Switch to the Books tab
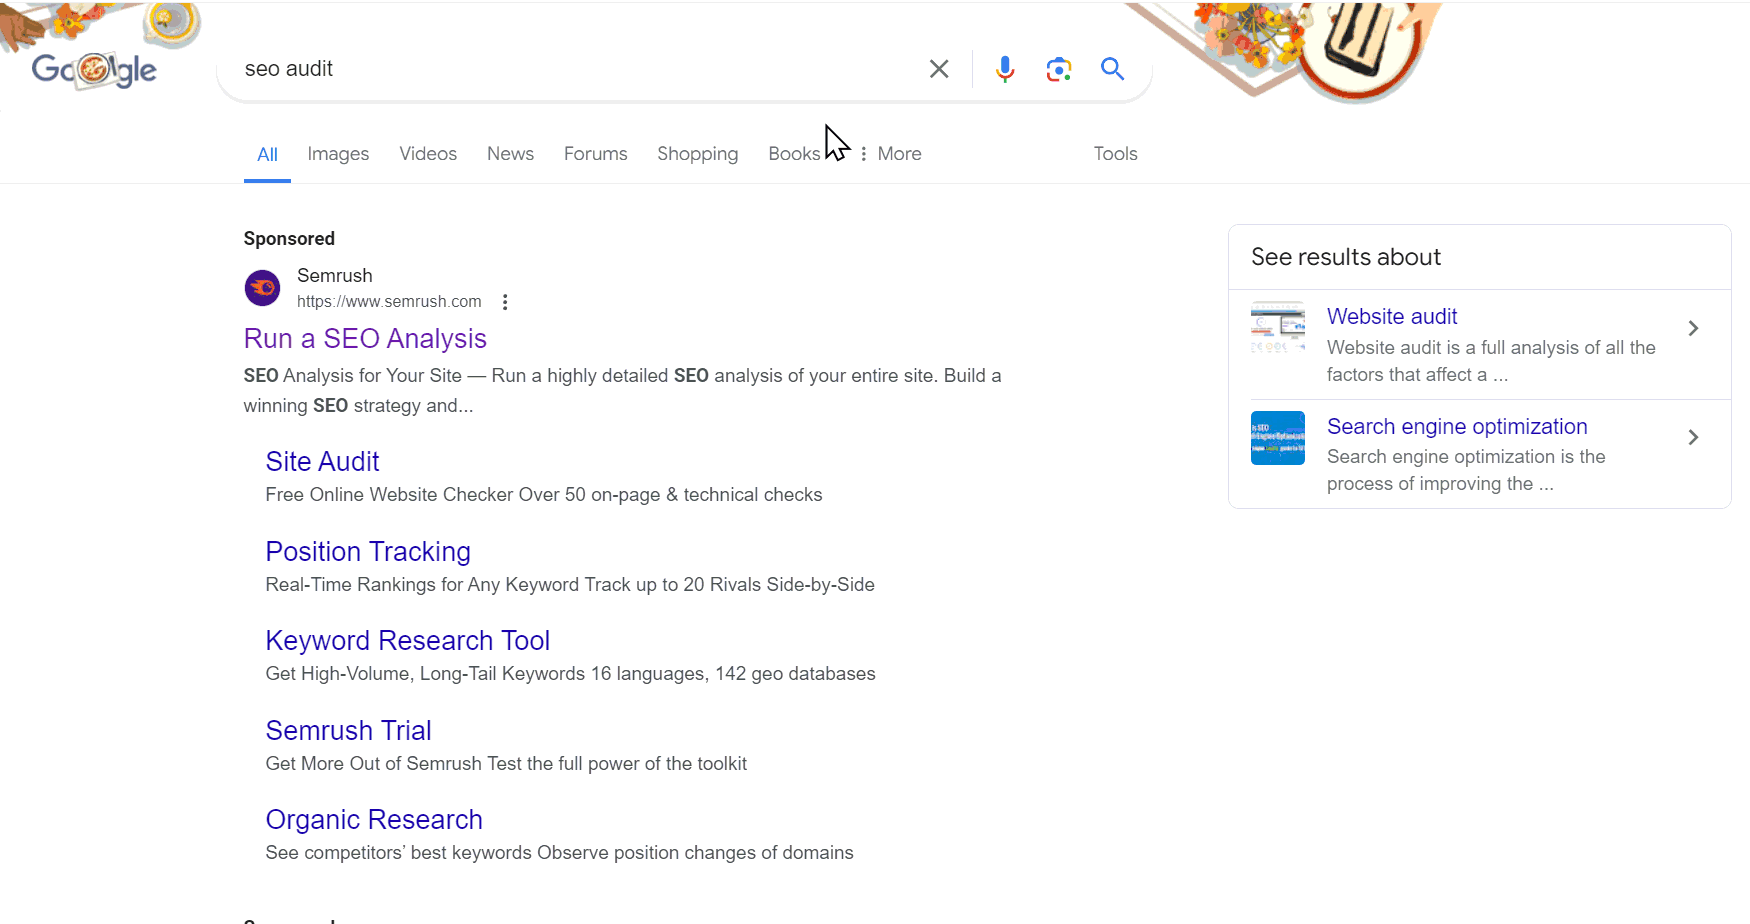The height and width of the screenshot is (924, 1750). pyautogui.click(x=794, y=154)
